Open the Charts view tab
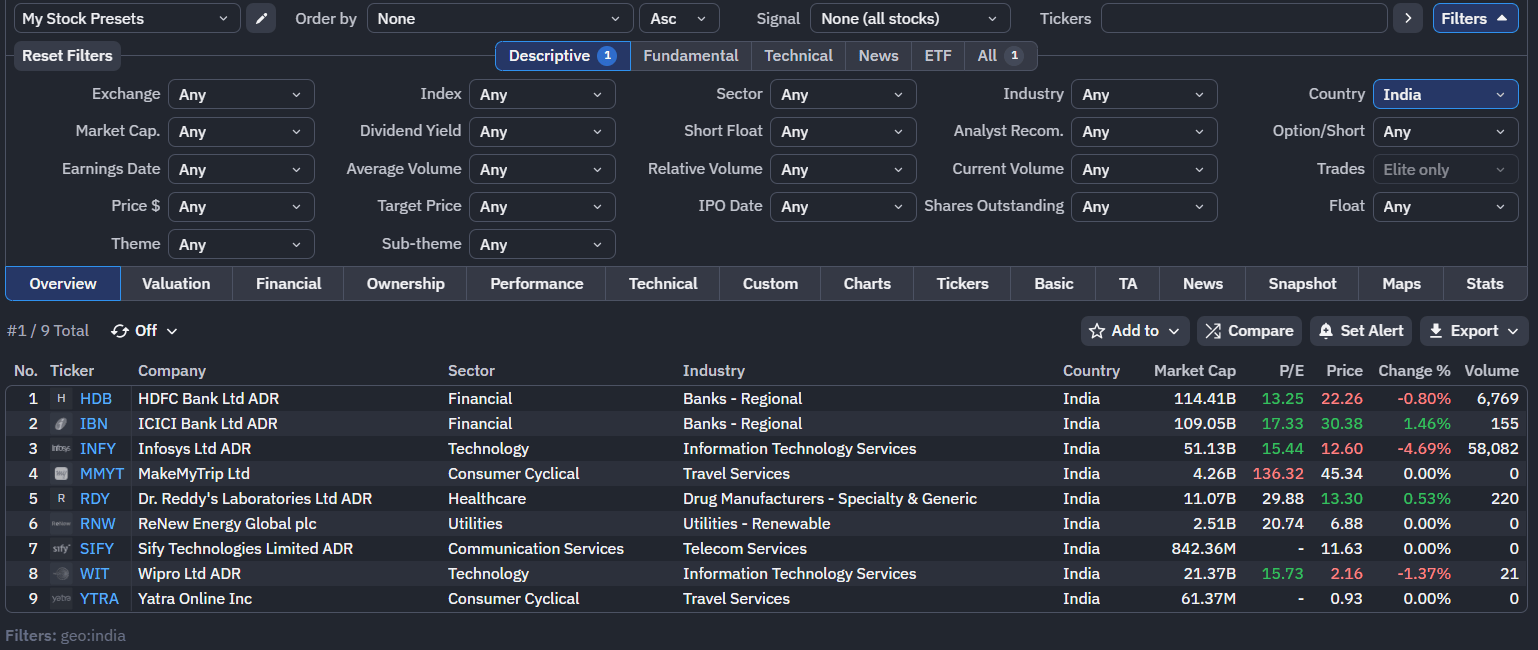 (x=867, y=284)
